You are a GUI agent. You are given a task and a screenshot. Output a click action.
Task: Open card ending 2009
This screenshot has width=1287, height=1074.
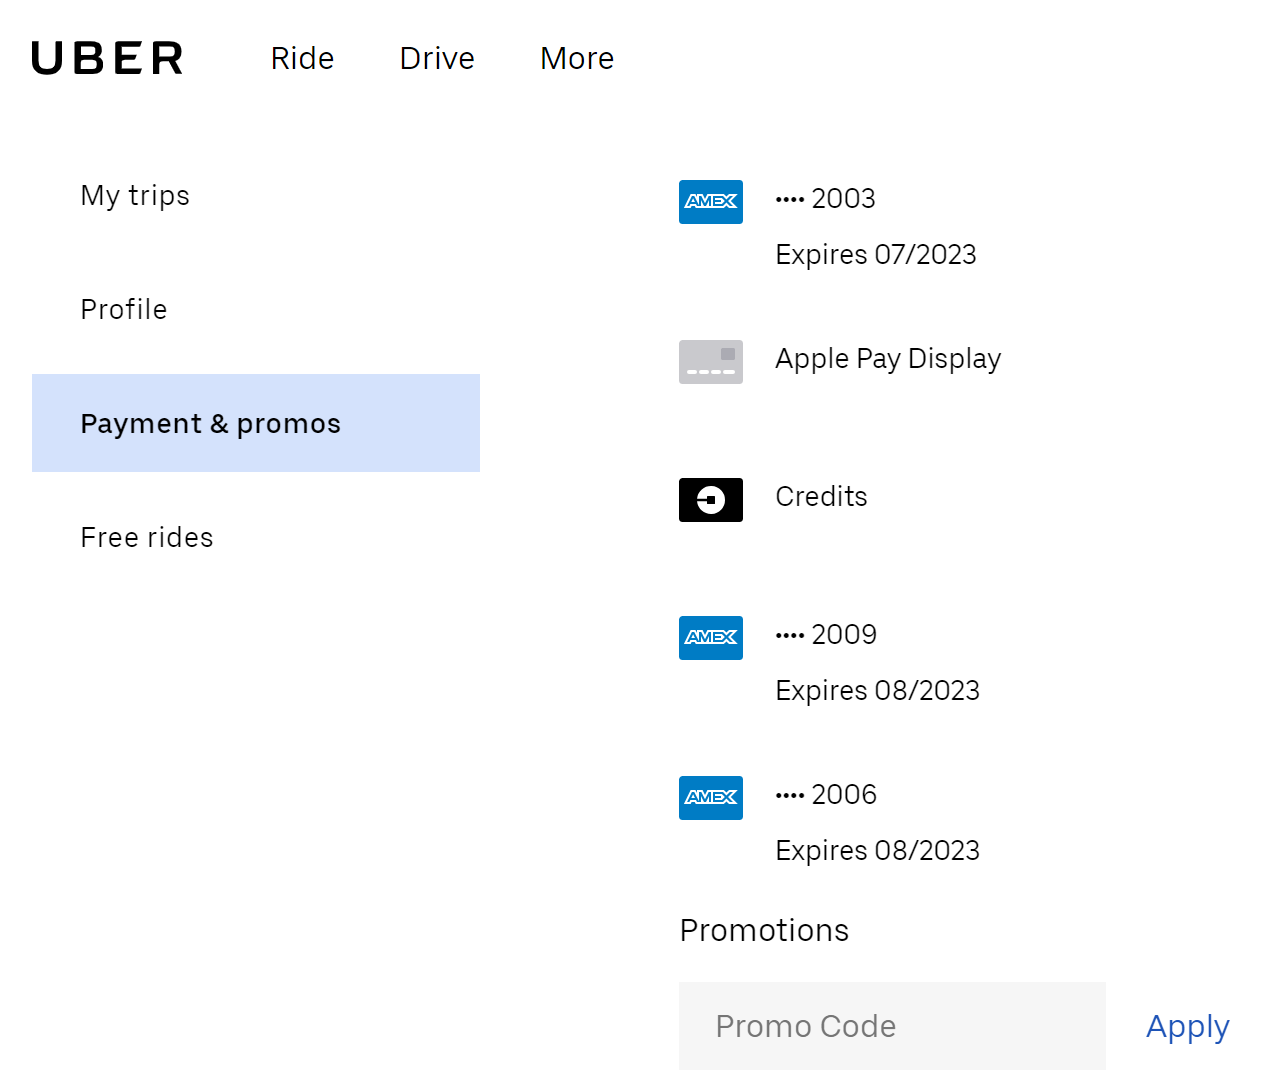click(x=826, y=634)
